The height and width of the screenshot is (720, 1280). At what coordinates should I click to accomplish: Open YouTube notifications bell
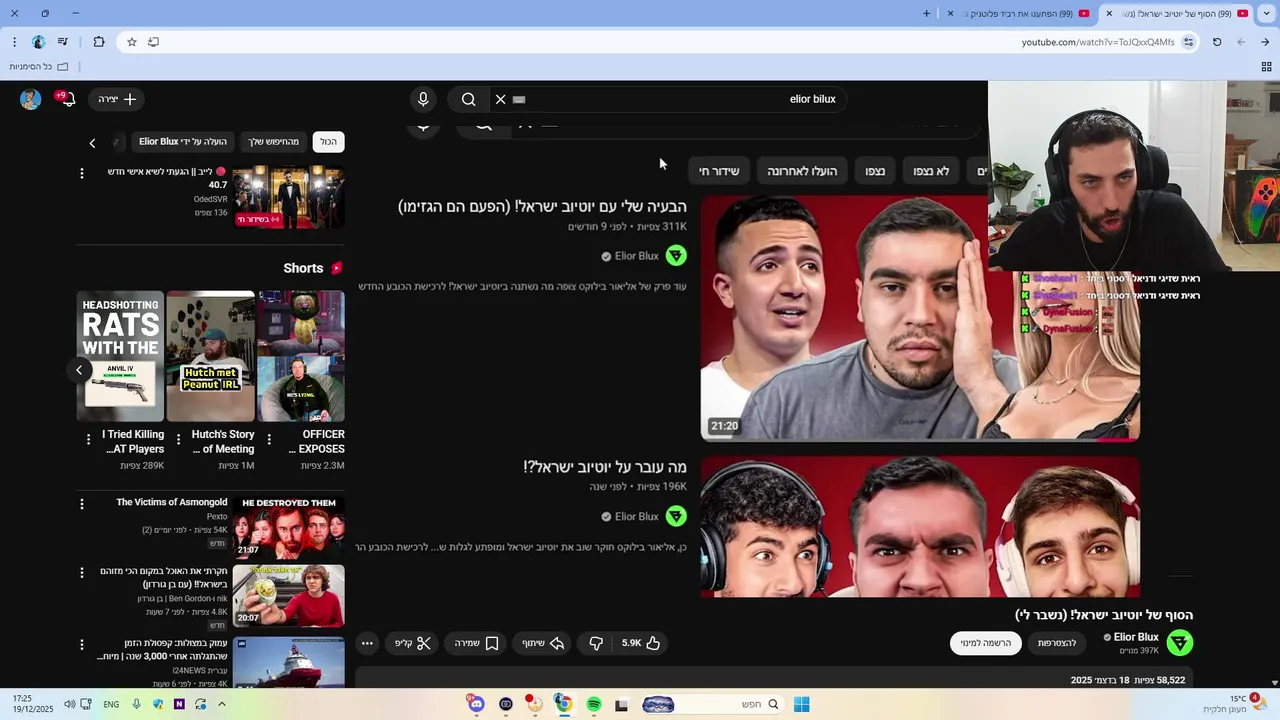(67, 99)
